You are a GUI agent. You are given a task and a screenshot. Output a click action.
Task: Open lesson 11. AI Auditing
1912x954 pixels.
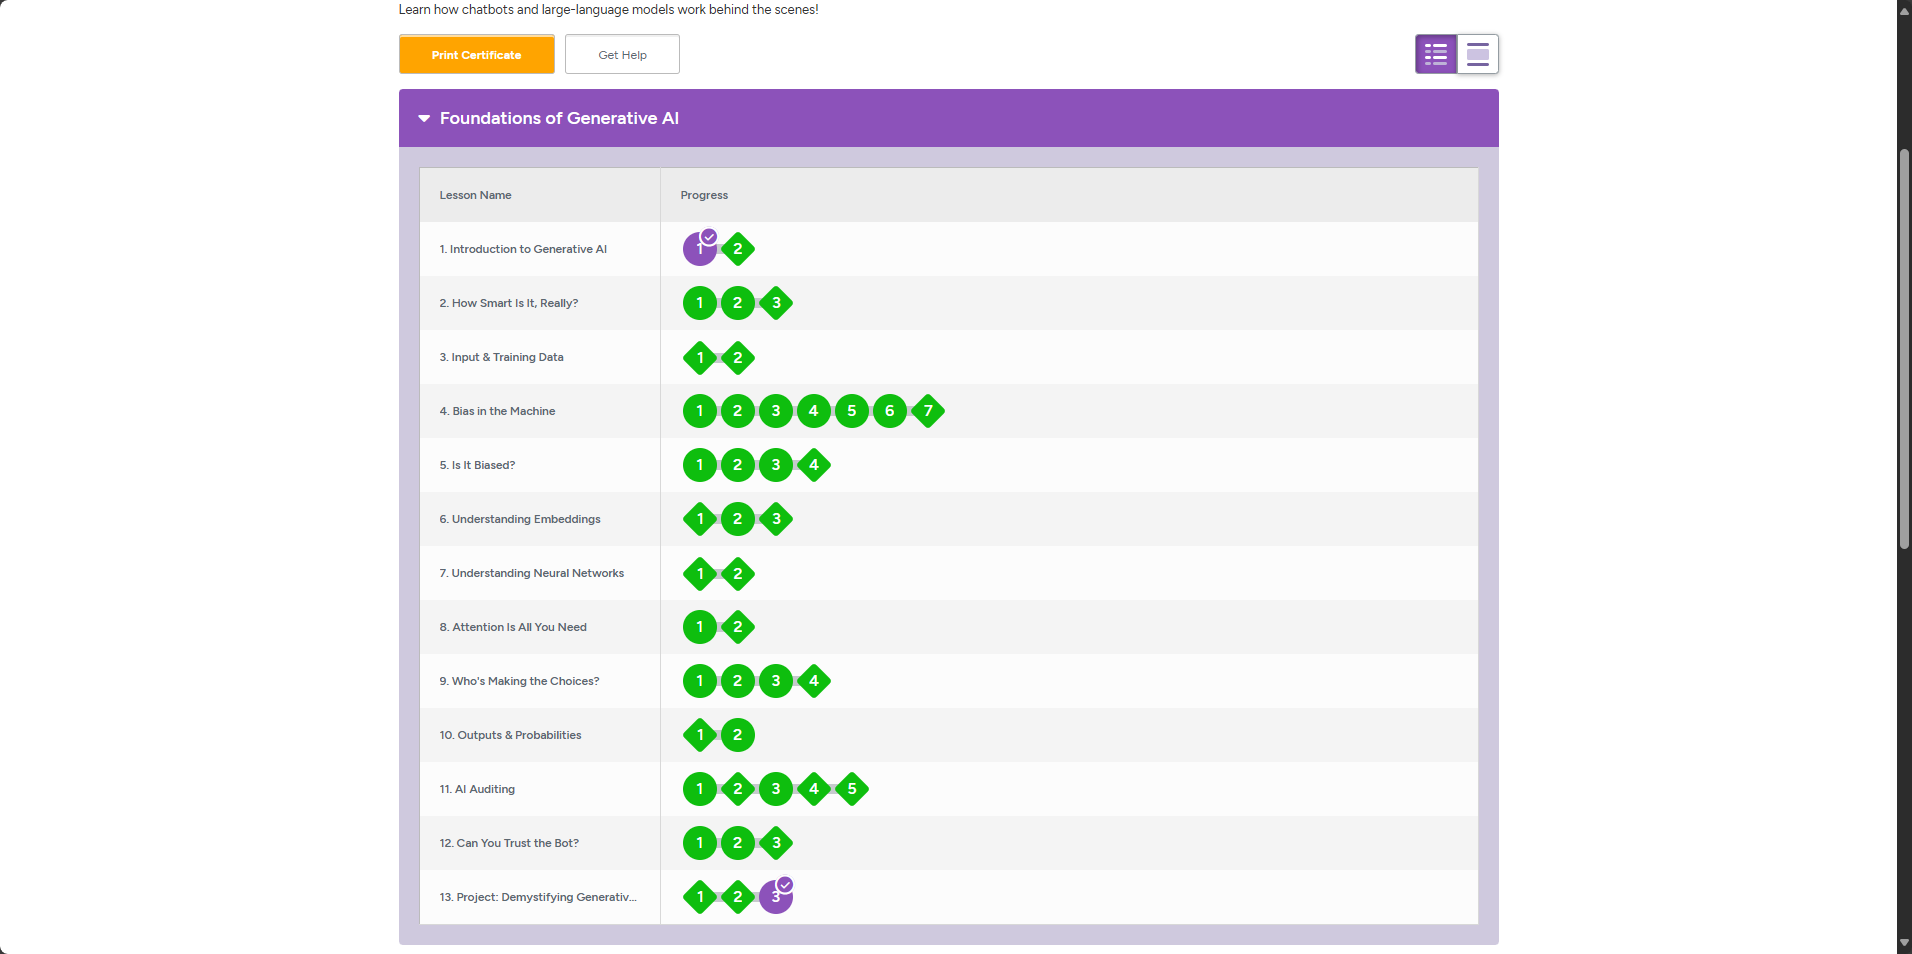(477, 789)
